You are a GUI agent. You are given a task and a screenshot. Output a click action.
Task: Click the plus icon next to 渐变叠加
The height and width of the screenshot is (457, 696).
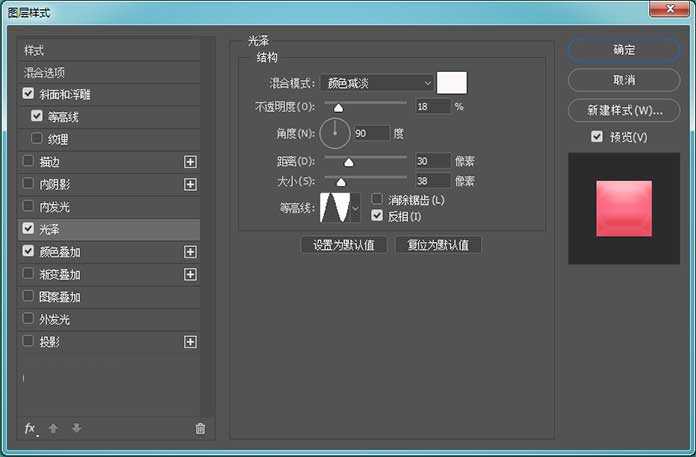tap(190, 275)
